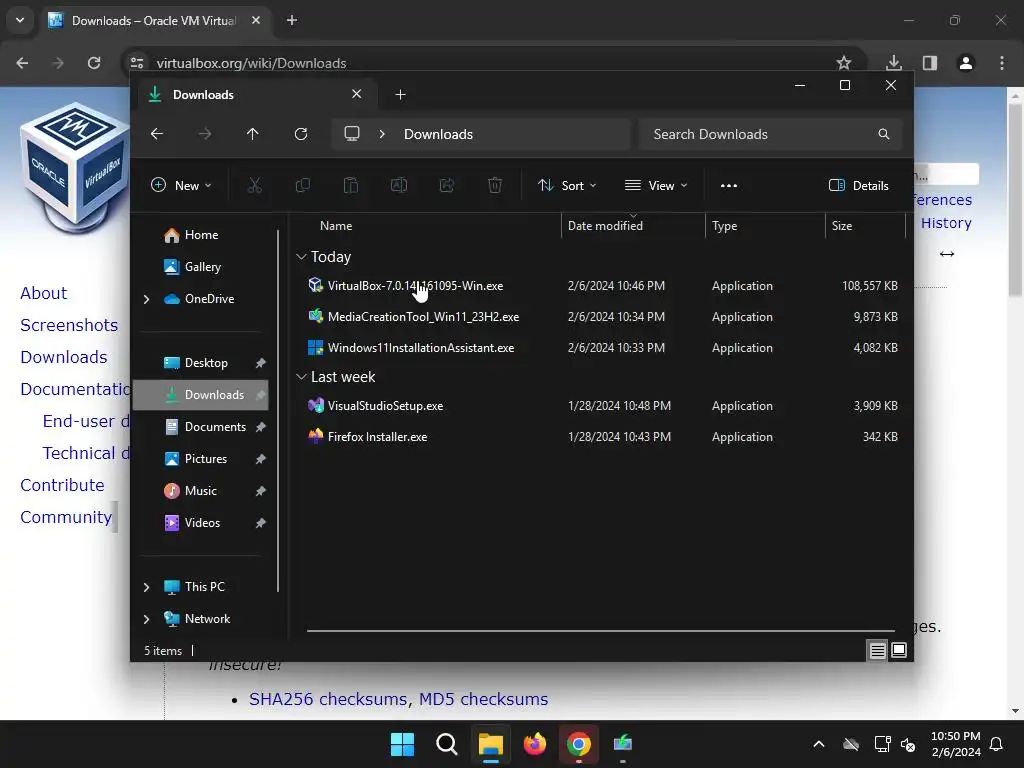
Task: Open Windows Start menu
Action: point(402,744)
